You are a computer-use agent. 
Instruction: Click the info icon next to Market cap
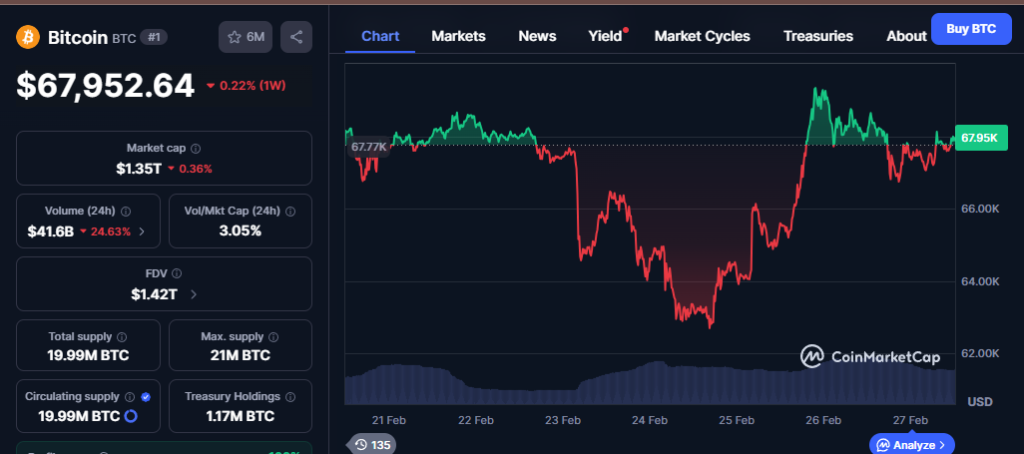(x=196, y=148)
